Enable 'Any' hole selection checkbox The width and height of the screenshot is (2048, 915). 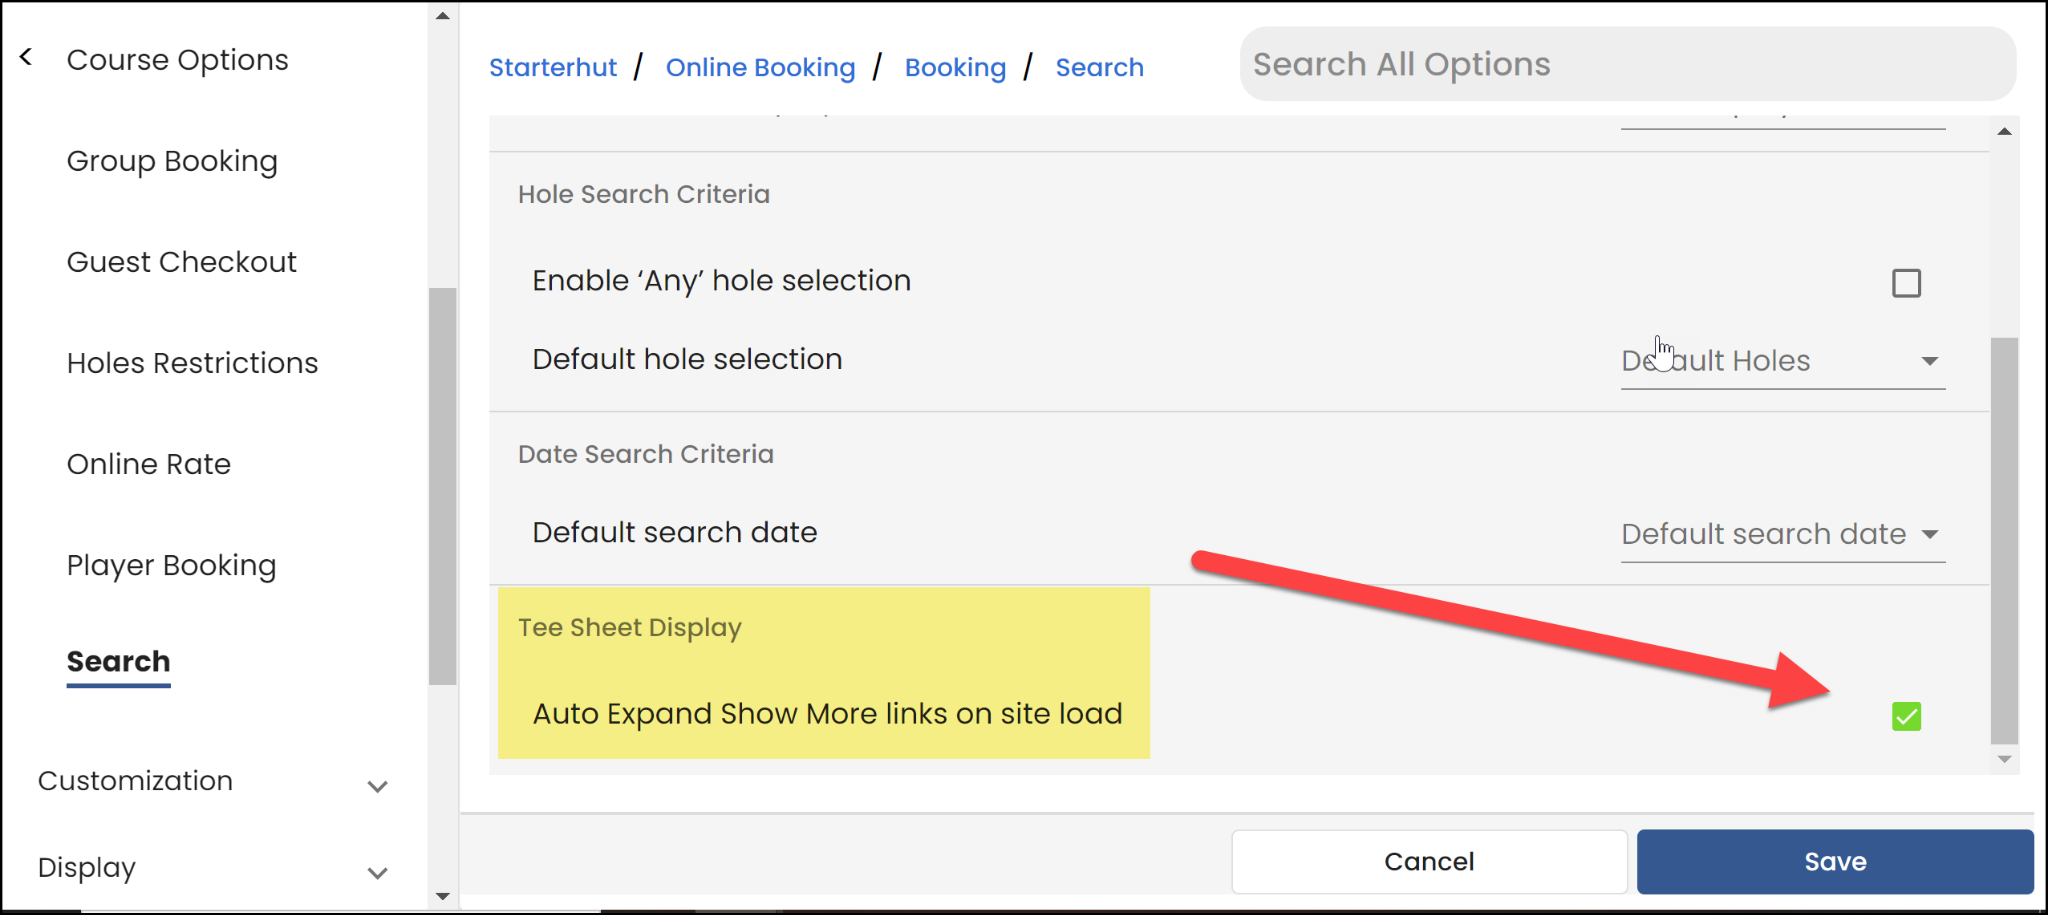[1906, 283]
